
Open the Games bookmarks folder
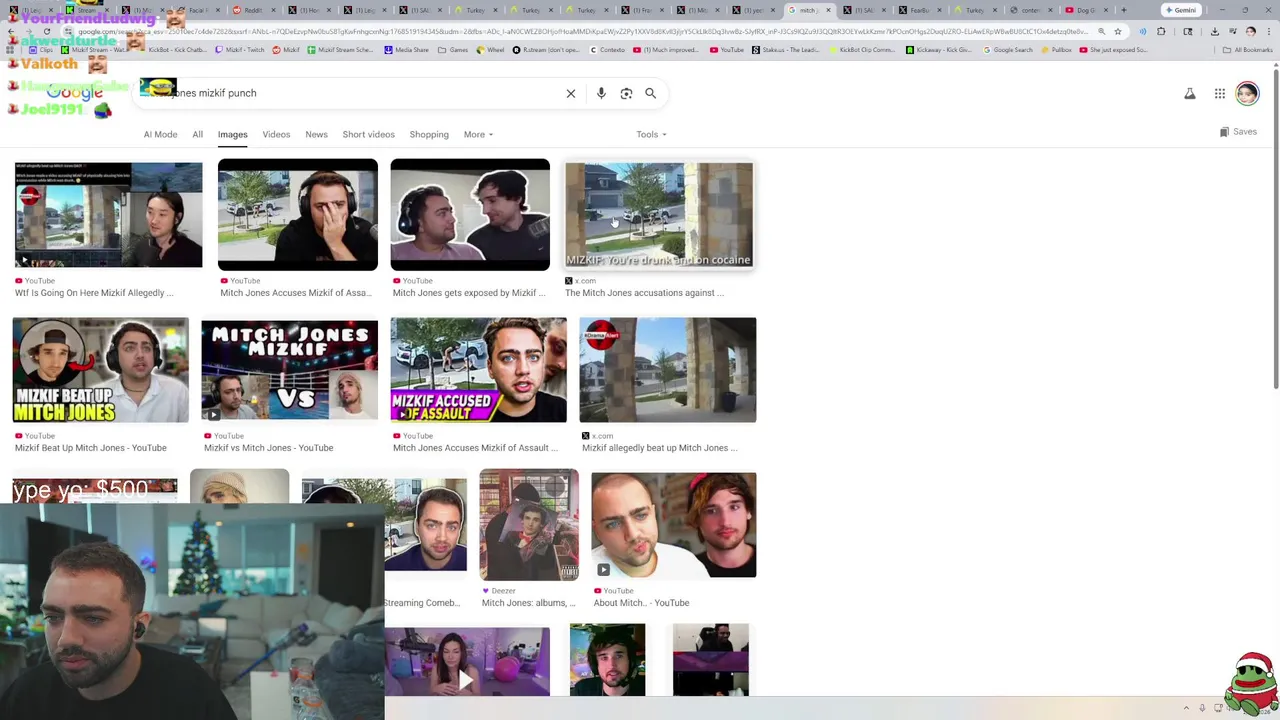pos(453,50)
